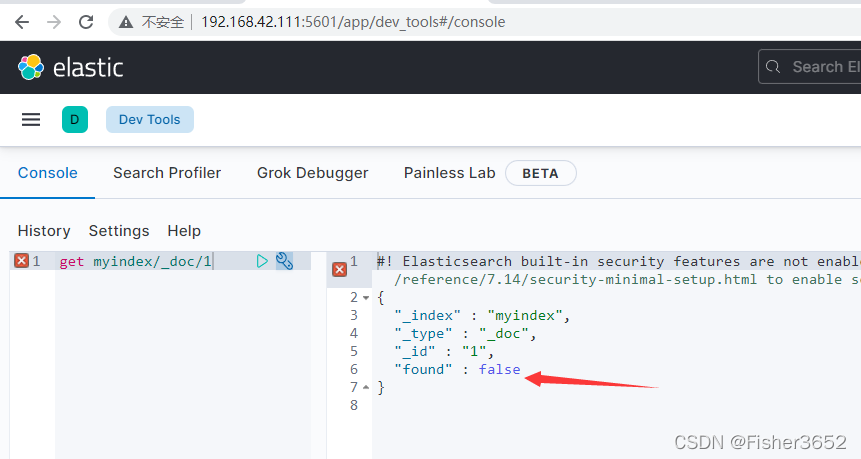Click line number 8 in response gutter
Viewport: 861px width, 459px height.
pyautogui.click(x=354, y=405)
